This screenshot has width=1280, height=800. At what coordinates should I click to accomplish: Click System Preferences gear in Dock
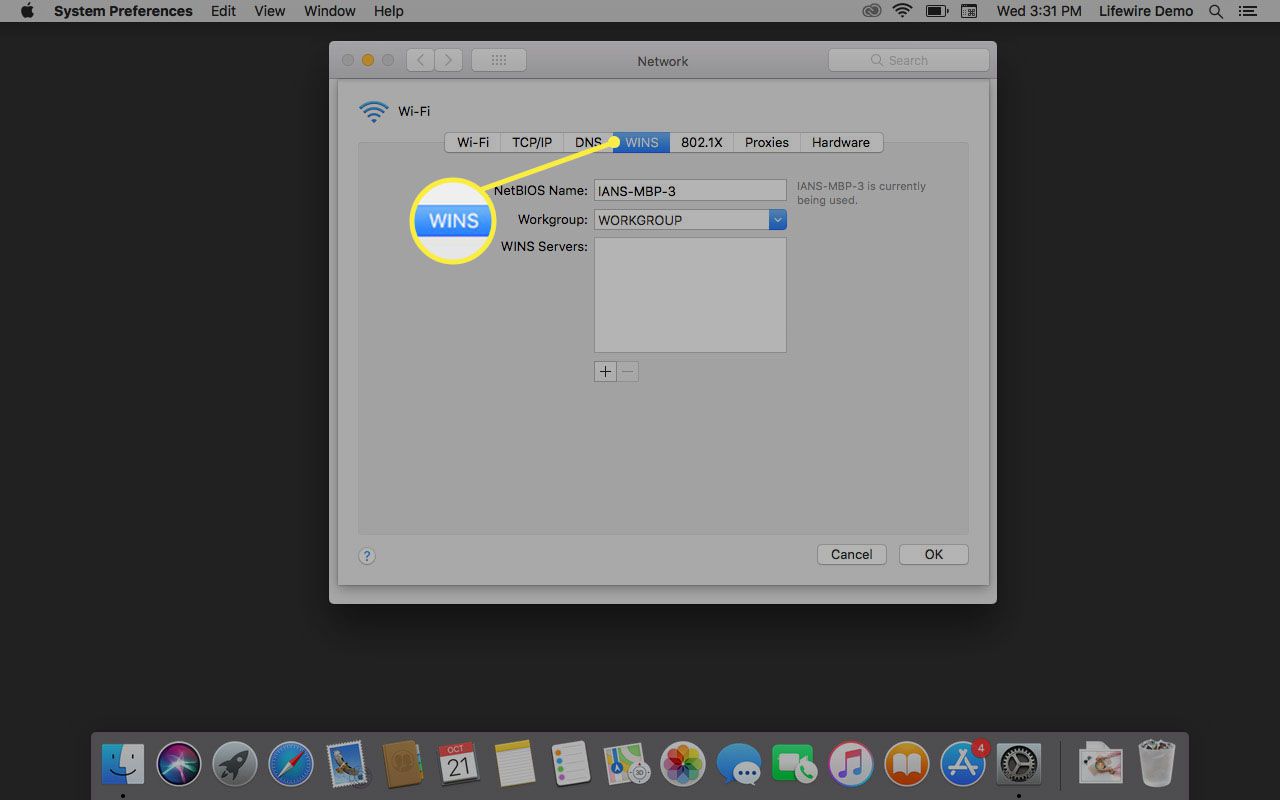coord(1019,765)
